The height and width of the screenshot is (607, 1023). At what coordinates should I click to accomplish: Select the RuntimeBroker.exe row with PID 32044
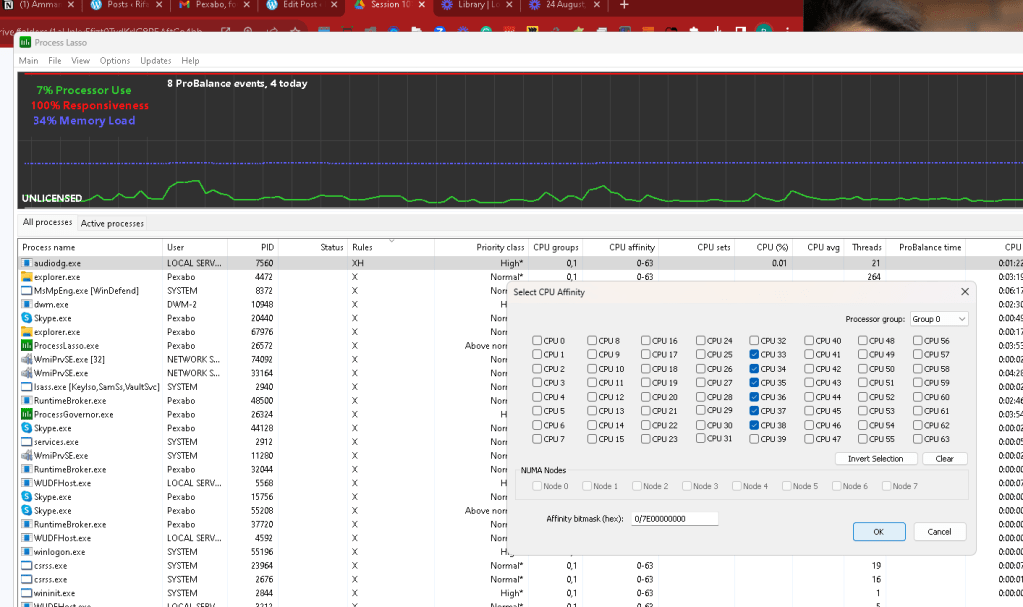coord(261,469)
